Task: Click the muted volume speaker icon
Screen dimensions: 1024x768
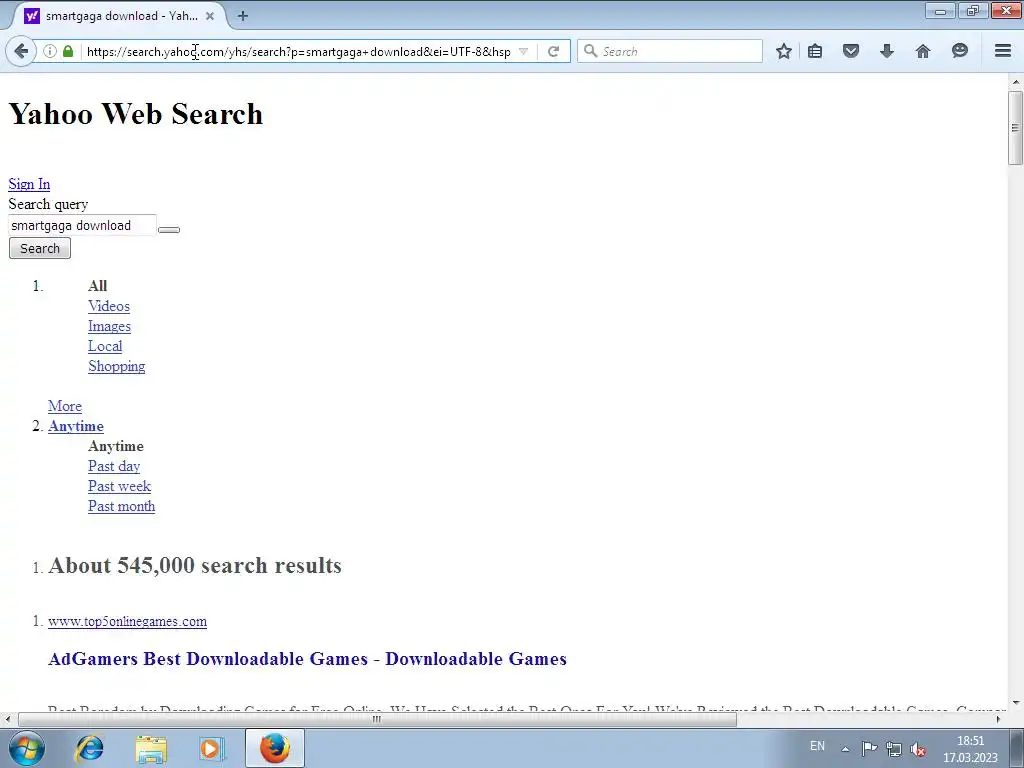Action: (918, 748)
